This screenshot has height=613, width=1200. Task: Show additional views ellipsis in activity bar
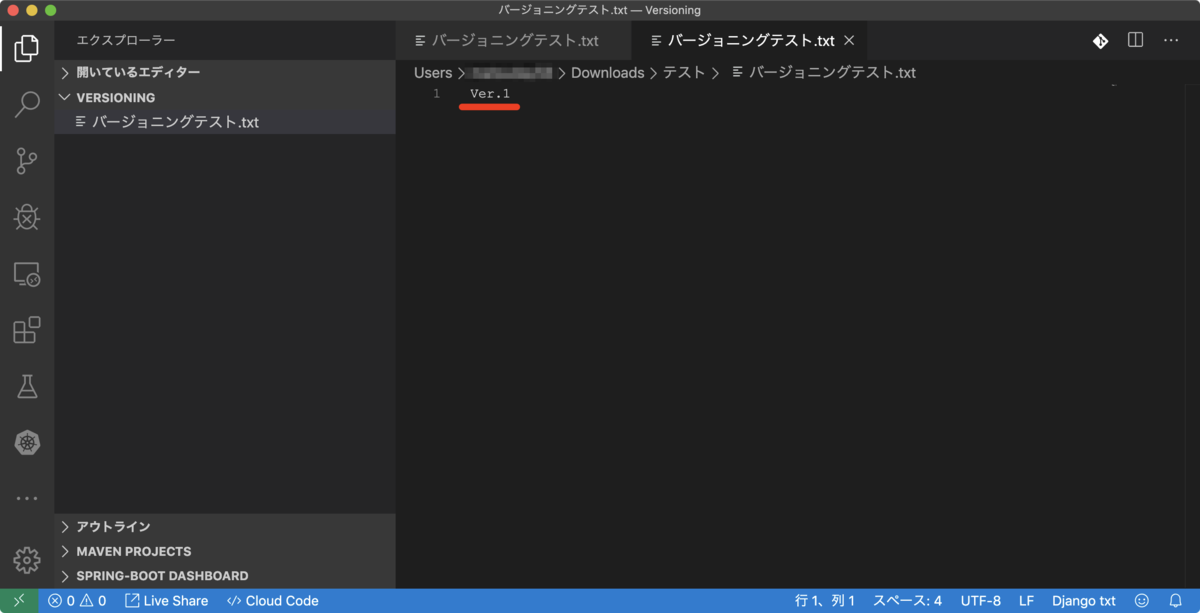point(27,498)
